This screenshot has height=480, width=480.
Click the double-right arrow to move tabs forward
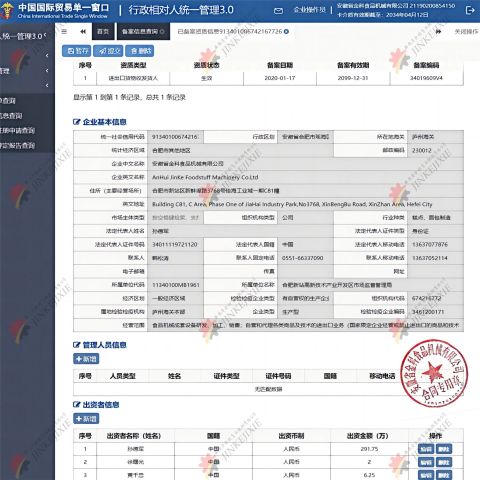(x=438, y=32)
